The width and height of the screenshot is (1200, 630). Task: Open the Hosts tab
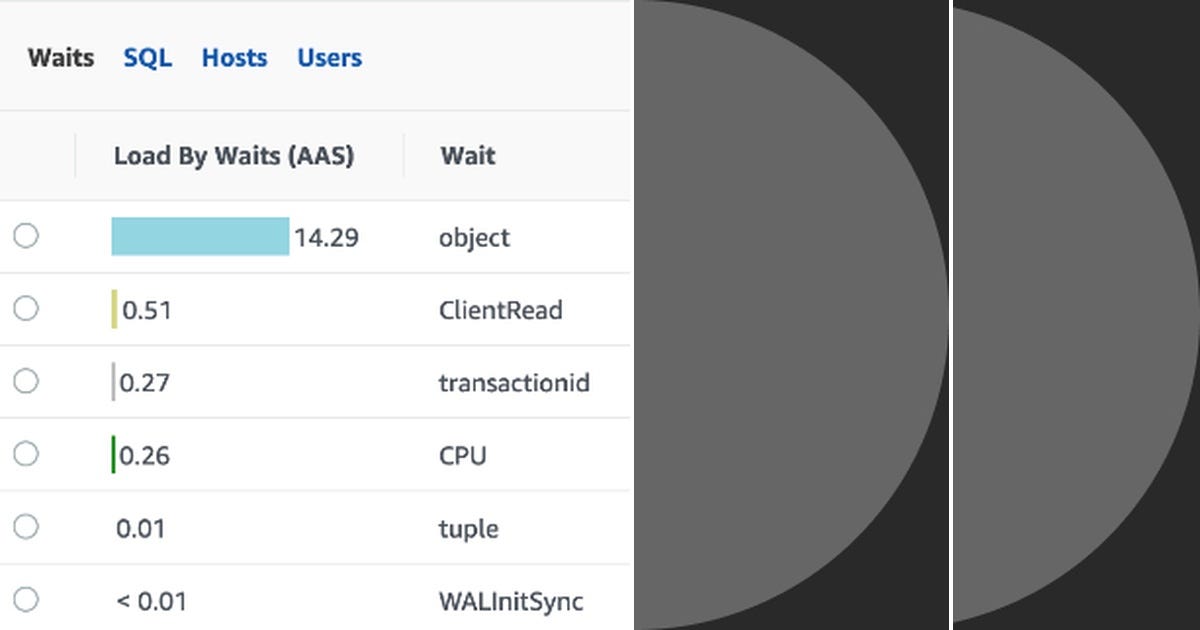point(234,58)
